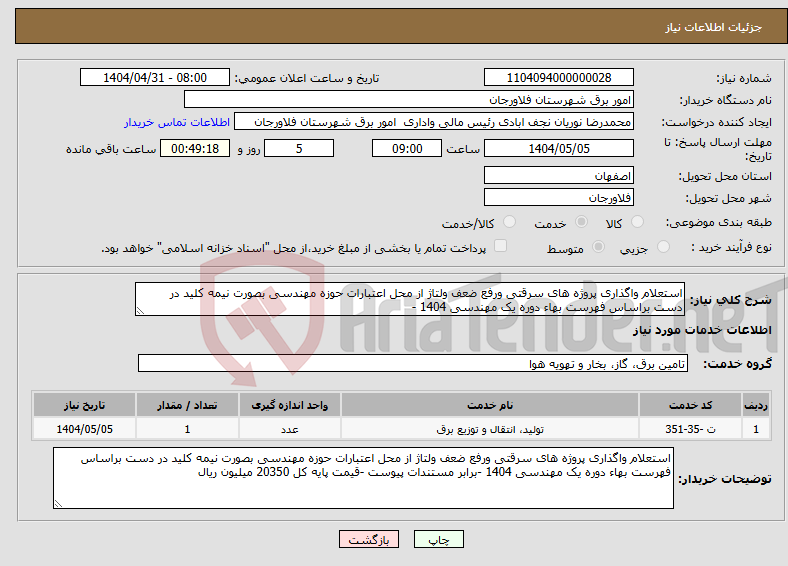Screen dimensions: 788x566
Task: Click the remaining time field 00:49:18
Action: (195, 149)
